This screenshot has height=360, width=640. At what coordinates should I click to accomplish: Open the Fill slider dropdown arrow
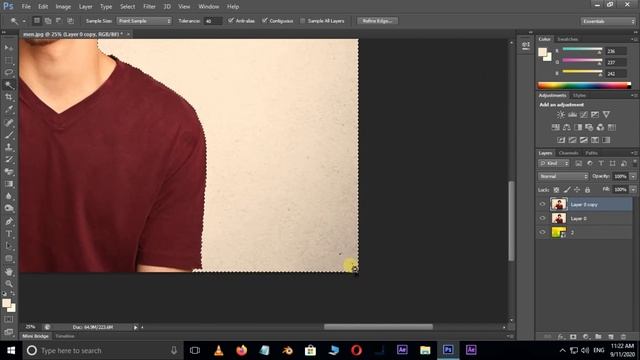point(633,190)
